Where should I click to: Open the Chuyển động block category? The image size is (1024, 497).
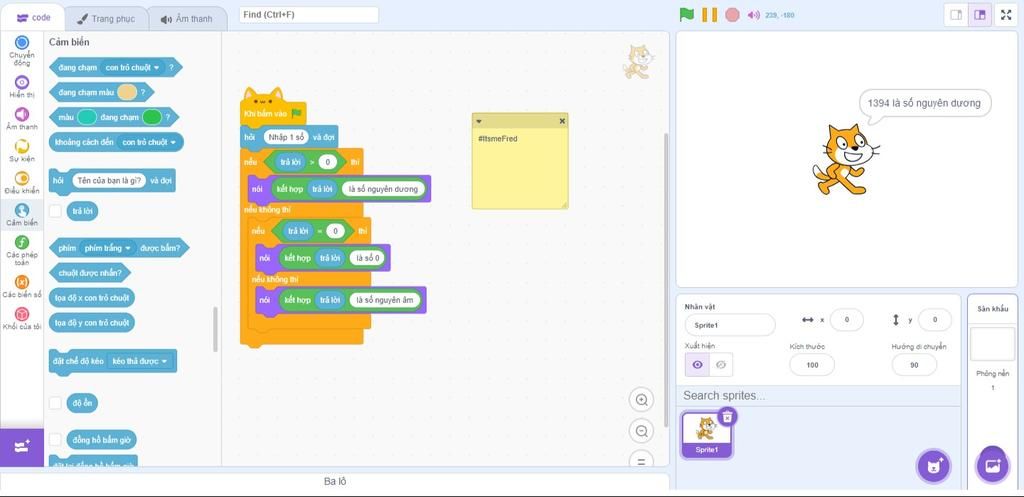pyautogui.click(x=22, y=51)
